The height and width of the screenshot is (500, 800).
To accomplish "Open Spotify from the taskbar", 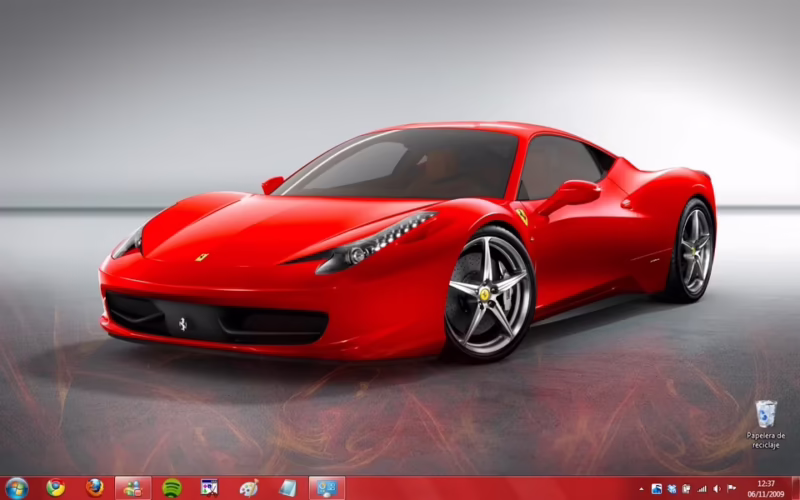I will pyautogui.click(x=171, y=487).
